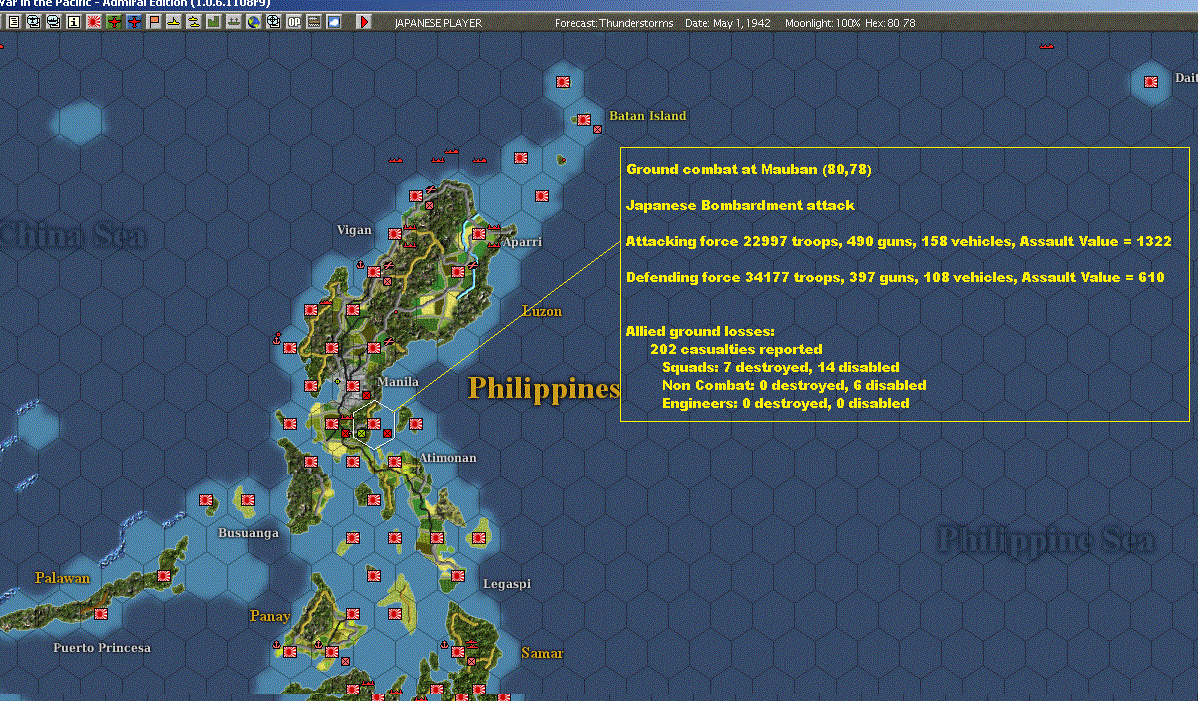Image resolution: width=1198 pixels, height=701 pixels.
Task: Click 'Squads: 7 destroyed, 14 disabled' line
Action: 780,367
